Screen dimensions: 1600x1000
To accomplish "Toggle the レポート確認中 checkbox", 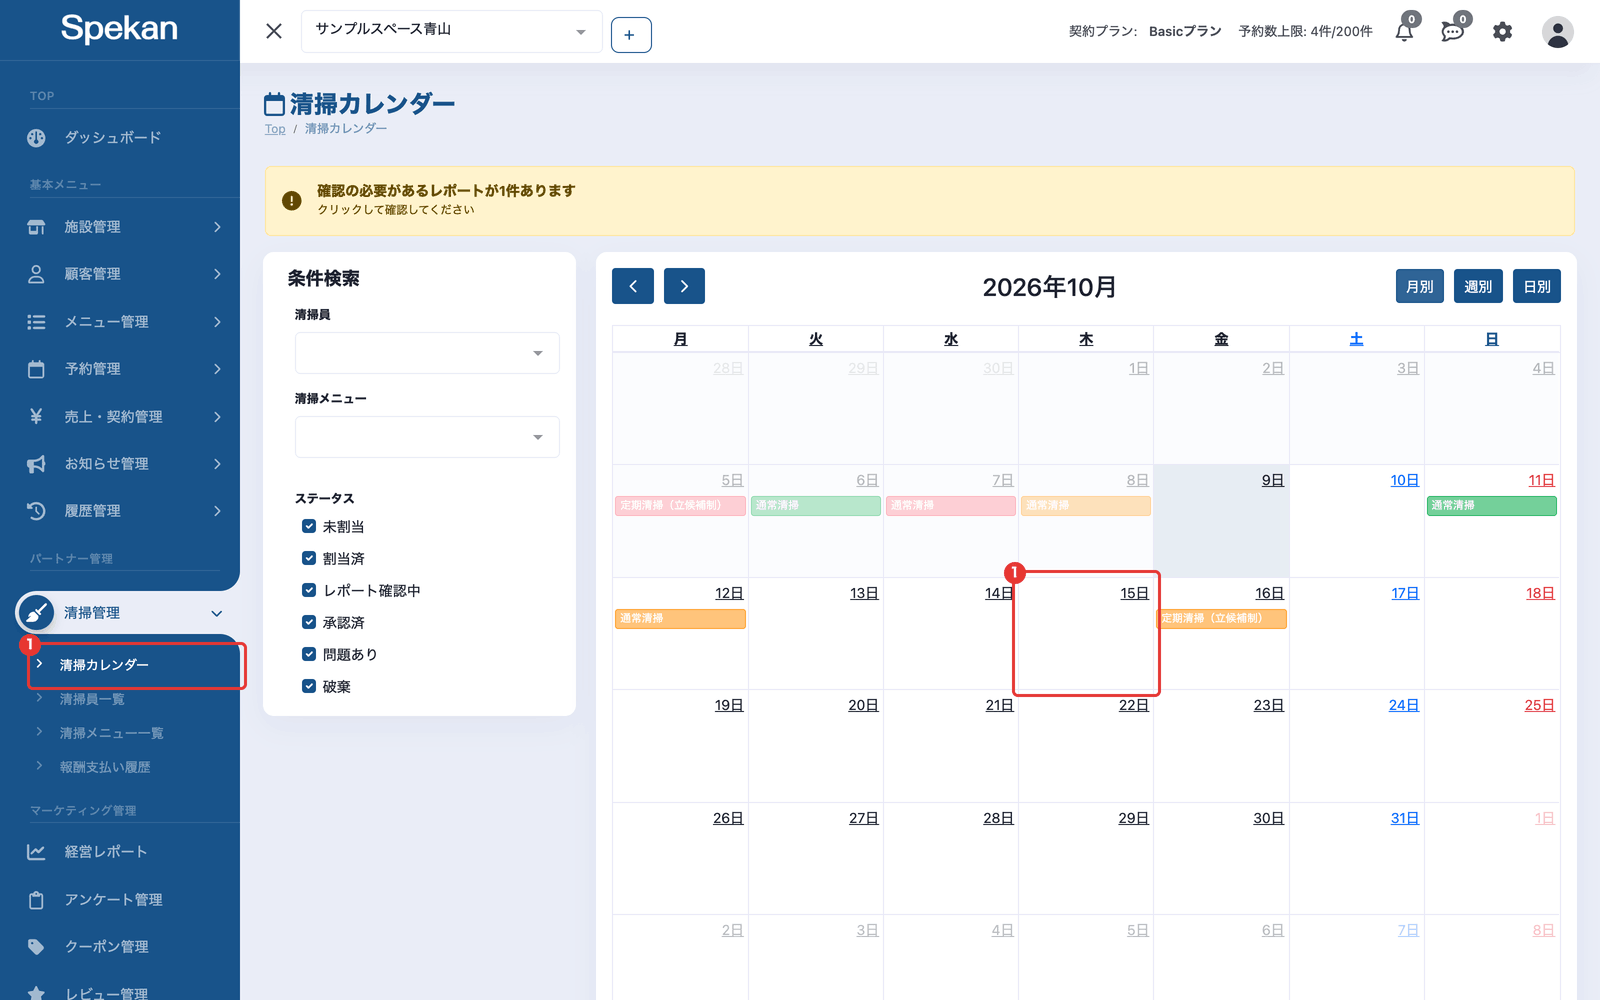I will (309, 590).
